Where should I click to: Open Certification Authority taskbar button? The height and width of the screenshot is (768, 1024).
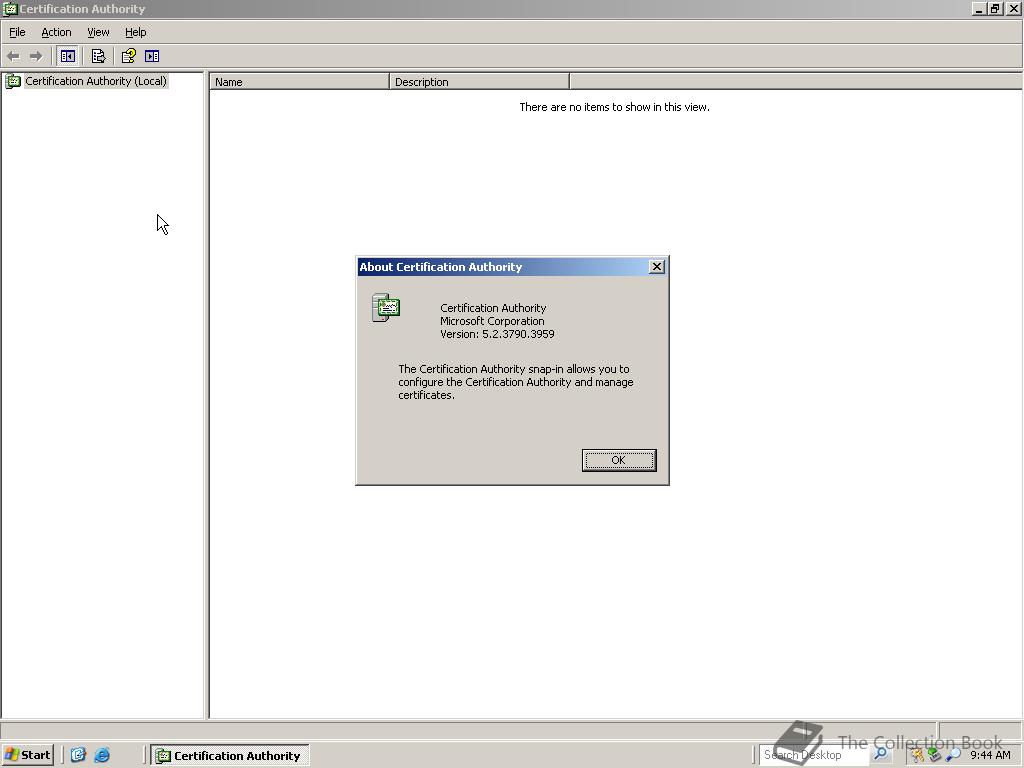(230, 756)
